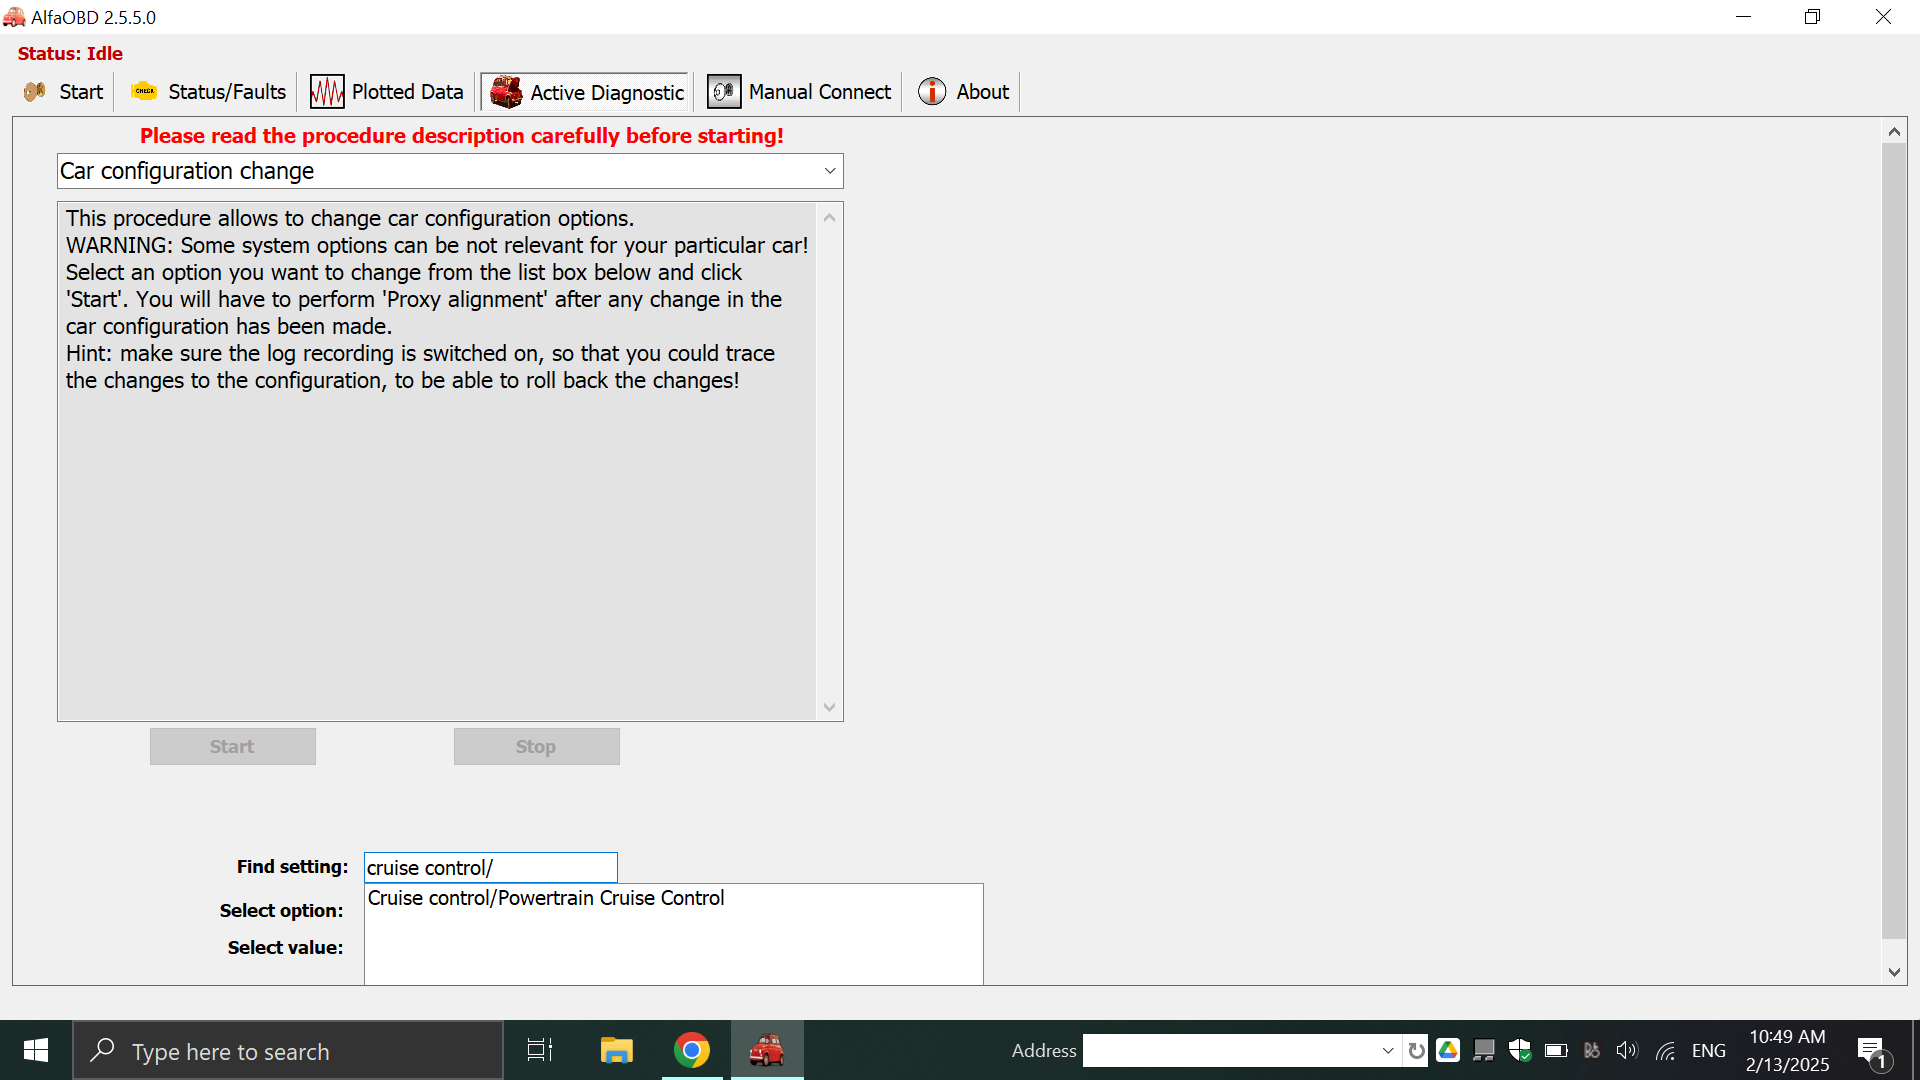Click the search magnifier icon on taskbar
Viewport: 1920px width, 1080px height.
click(102, 1050)
